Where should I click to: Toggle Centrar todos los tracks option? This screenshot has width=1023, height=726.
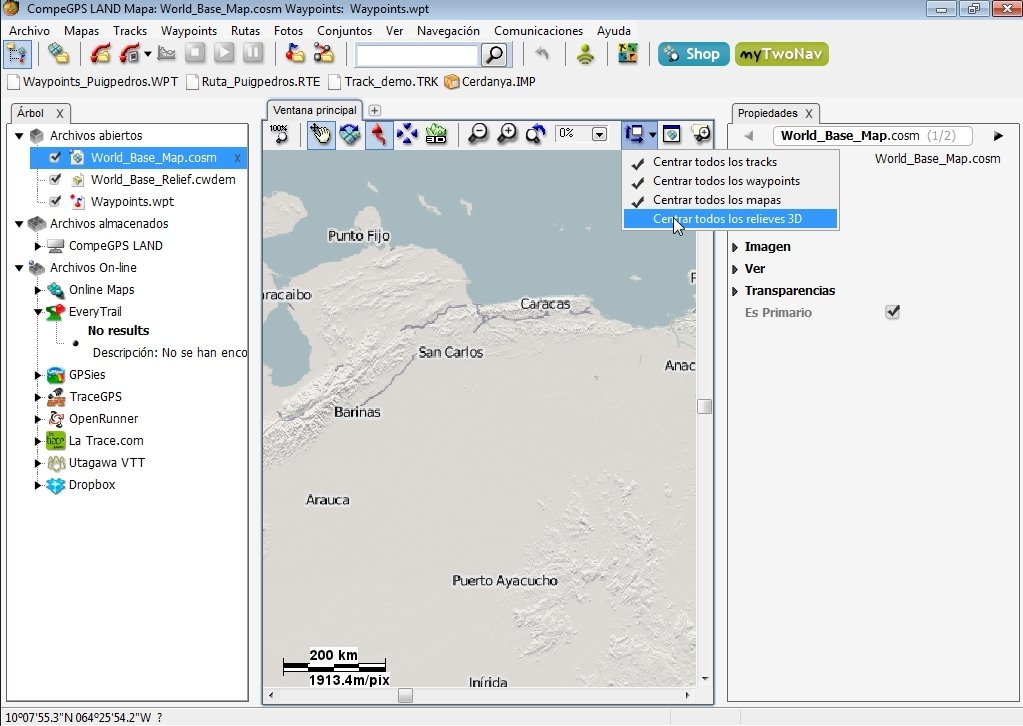click(730, 162)
